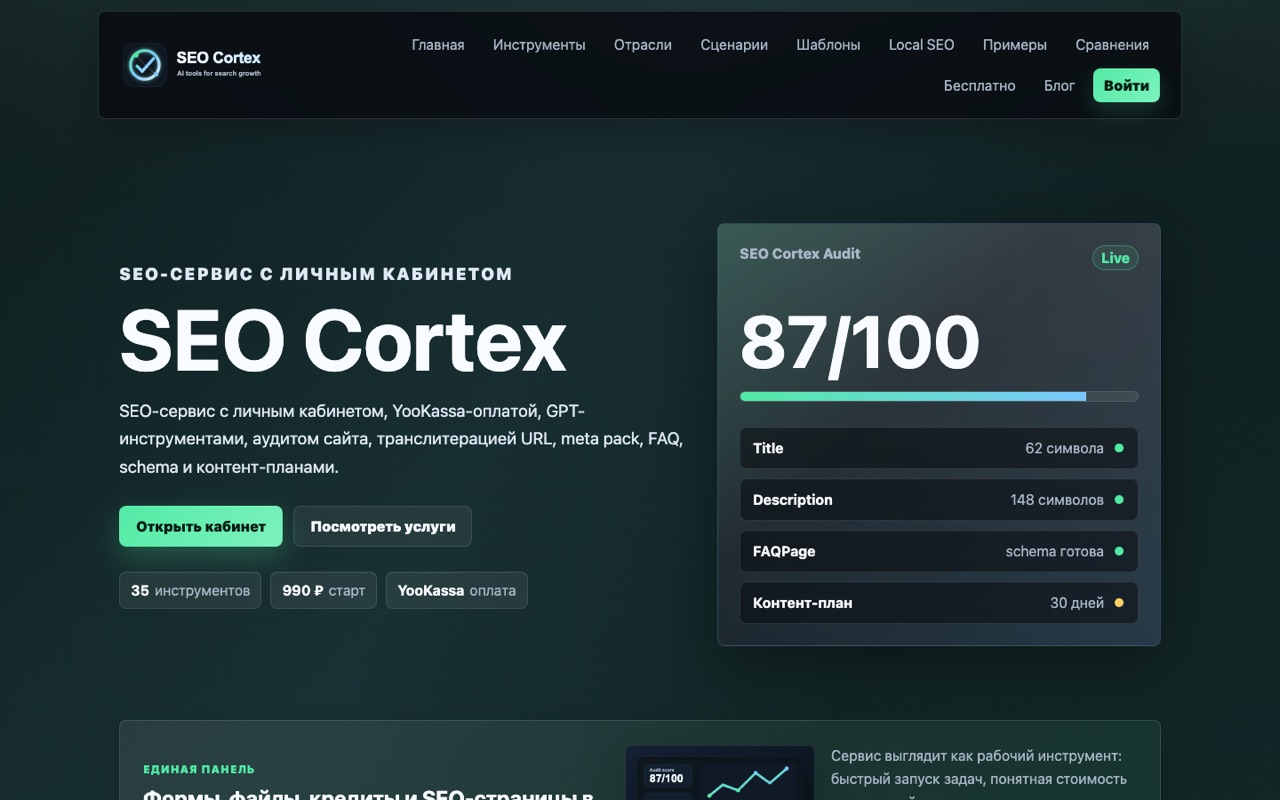Viewport: 1280px width, 800px height.
Task: Click the green status dot beside Title
Action: 1119,448
